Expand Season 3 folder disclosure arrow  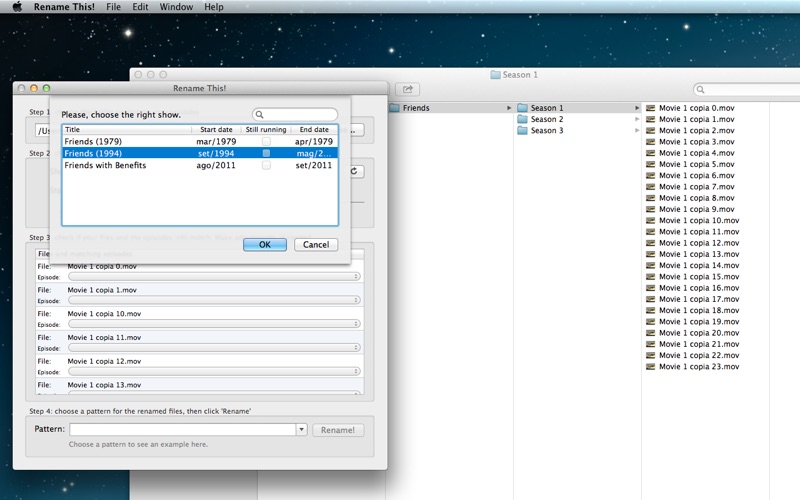click(637, 130)
